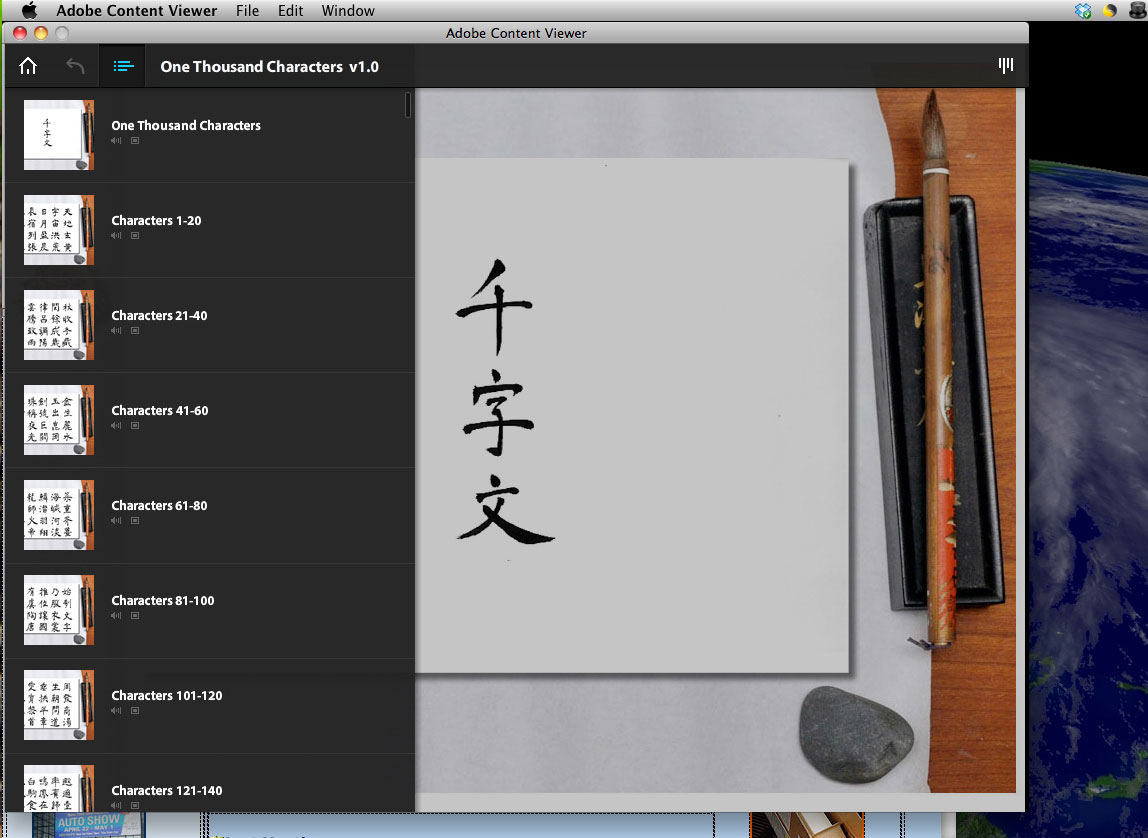Click the yellow-and-black round menu bar status icon

(x=1110, y=11)
